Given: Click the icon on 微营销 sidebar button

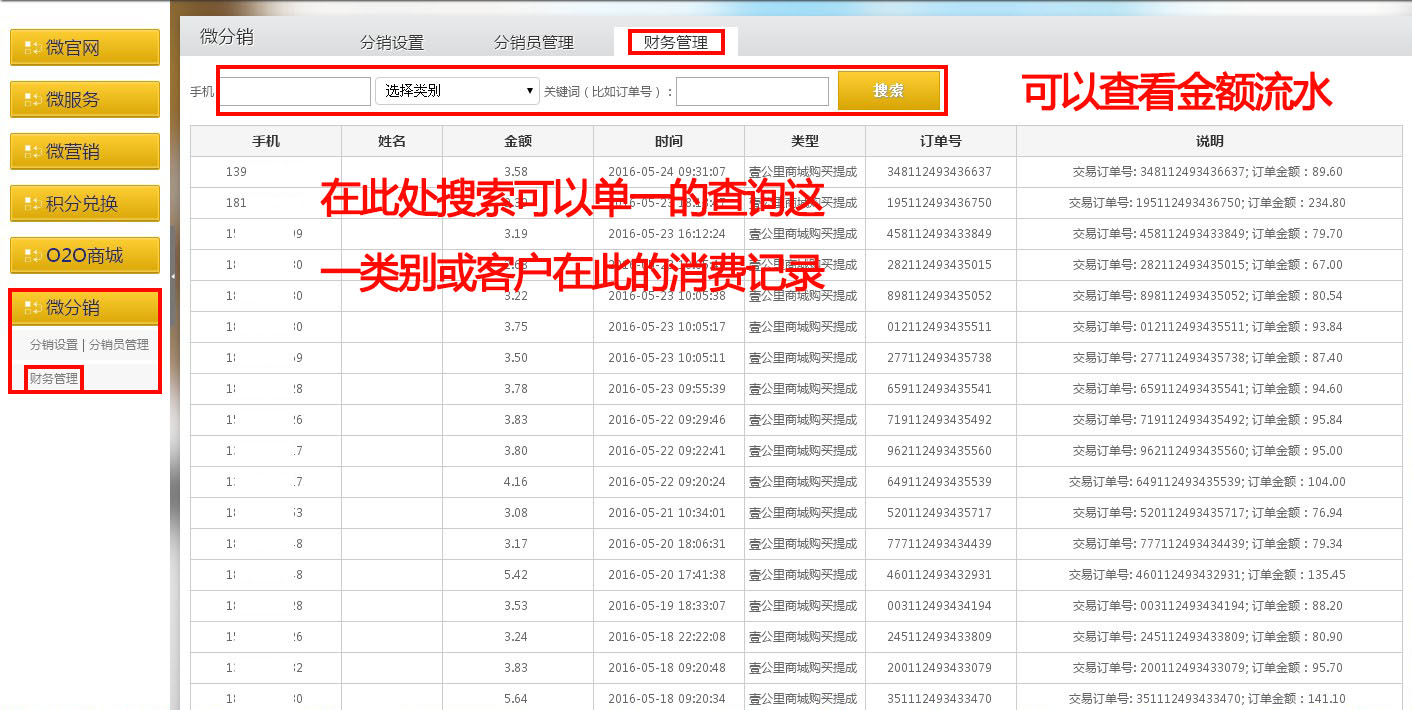Looking at the screenshot, I should point(33,152).
